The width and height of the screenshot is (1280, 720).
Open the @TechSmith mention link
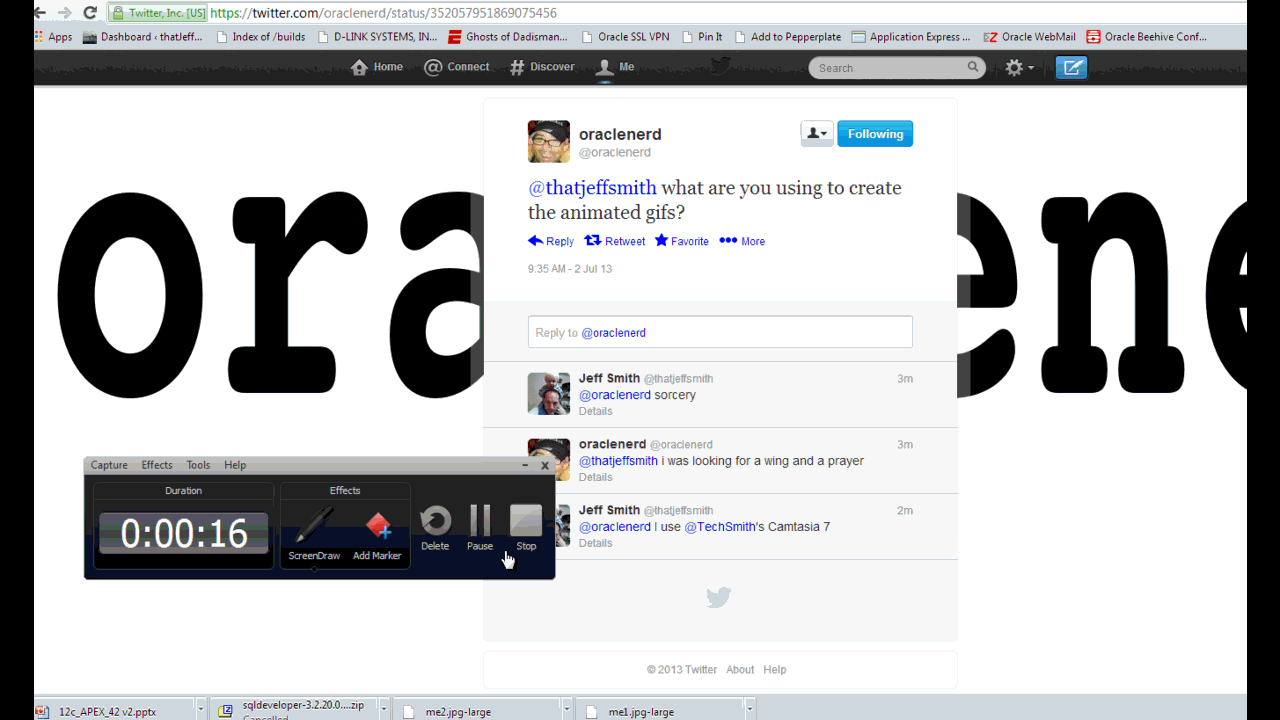[x=720, y=527]
